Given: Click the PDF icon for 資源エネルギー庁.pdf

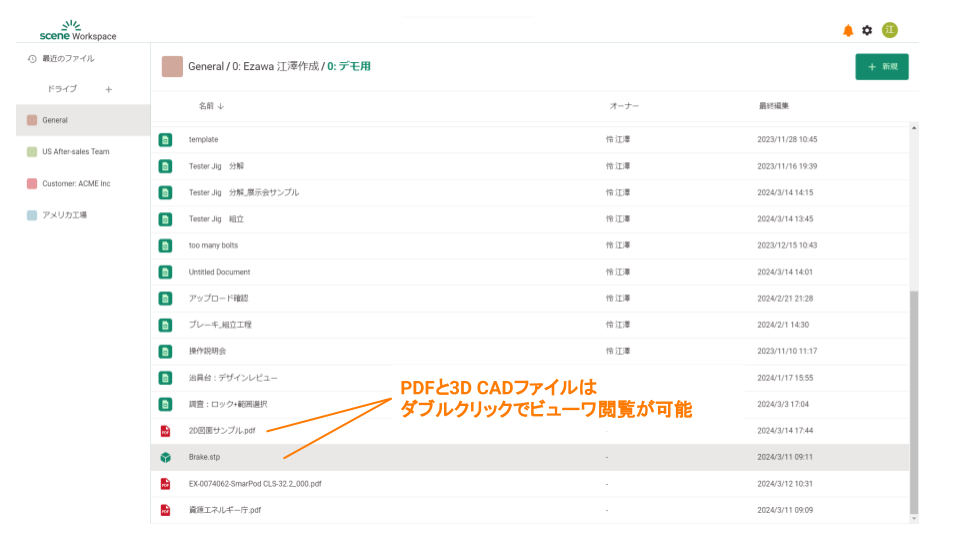Looking at the screenshot, I should 165,510.
